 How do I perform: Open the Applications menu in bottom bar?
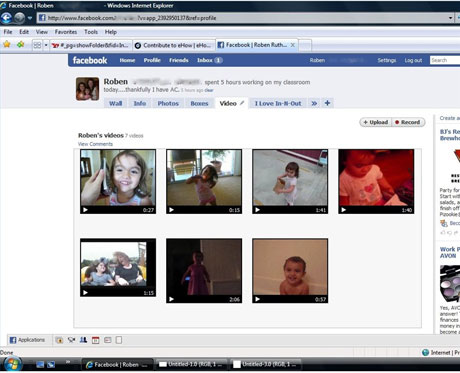pyautogui.click(x=27, y=340)
